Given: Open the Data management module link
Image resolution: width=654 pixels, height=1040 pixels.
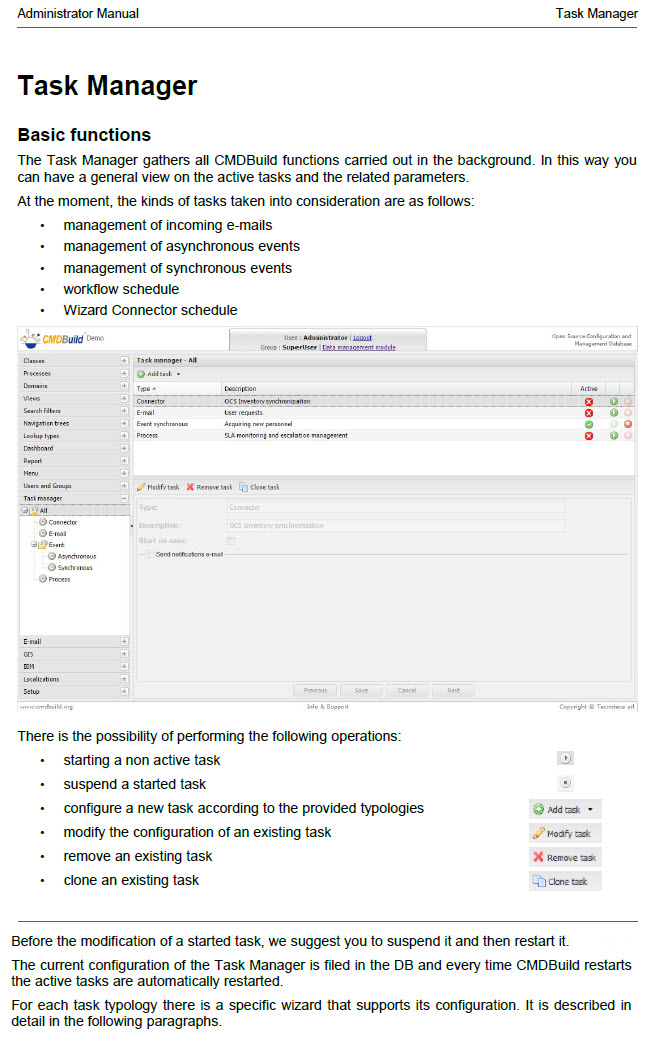Looking at the screenshot, I should click(x=358, y=347).
